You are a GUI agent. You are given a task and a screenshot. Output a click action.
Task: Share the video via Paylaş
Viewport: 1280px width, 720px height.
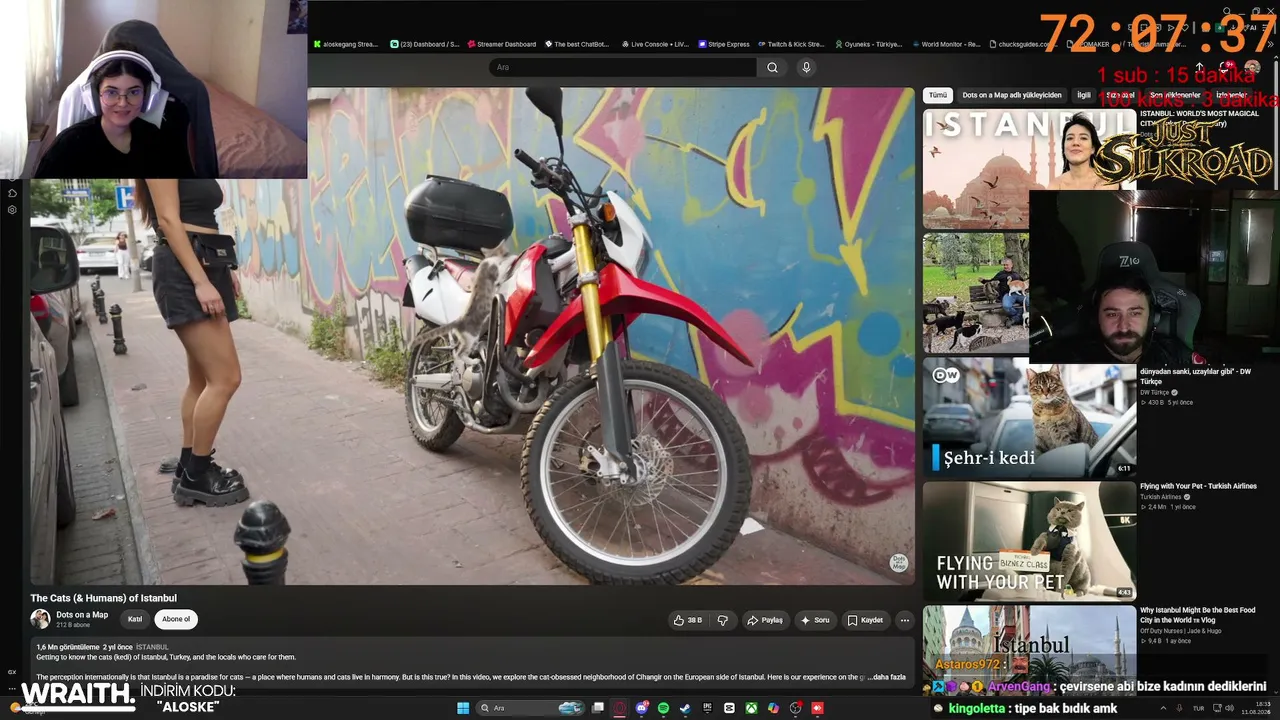[x=765, y=620]
